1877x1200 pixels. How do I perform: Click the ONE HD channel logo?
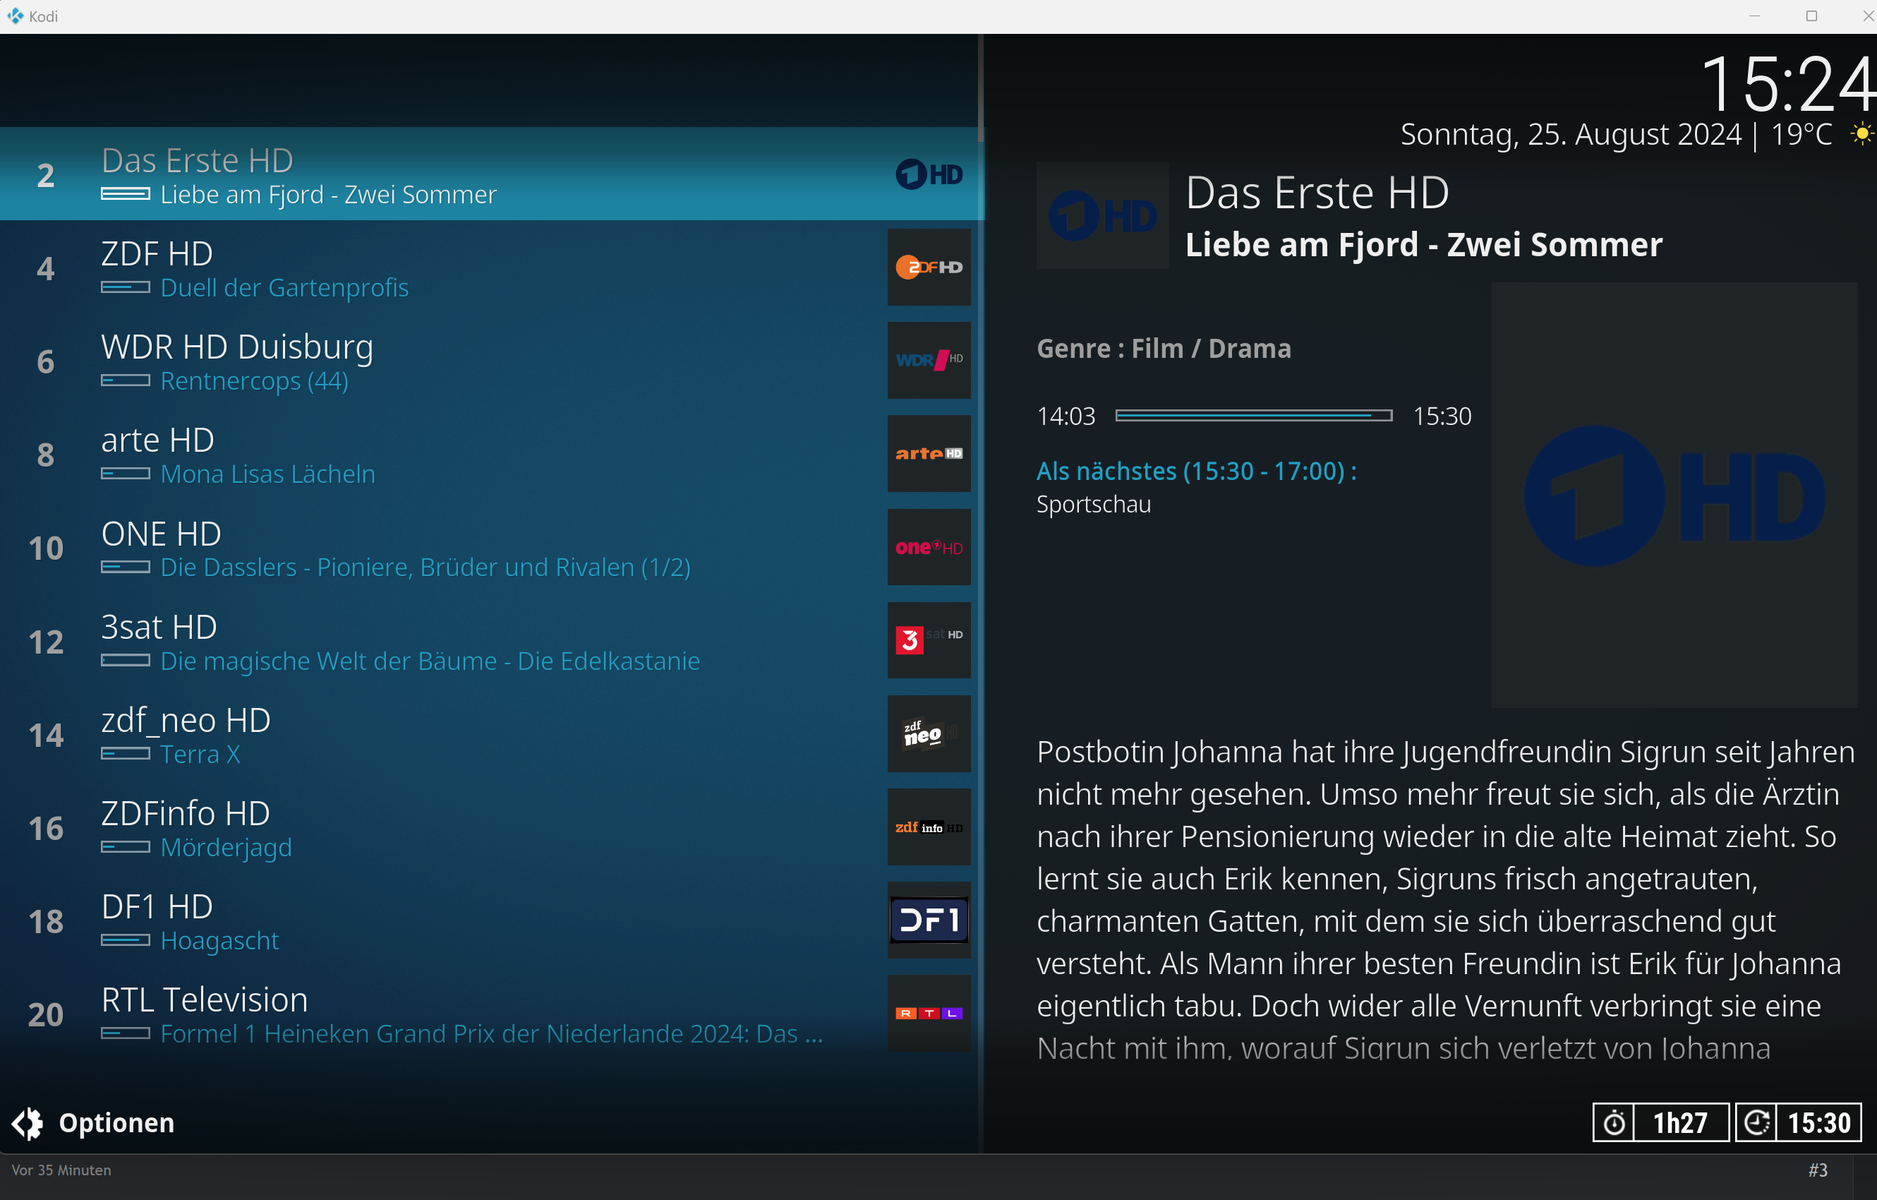point(929,547)
